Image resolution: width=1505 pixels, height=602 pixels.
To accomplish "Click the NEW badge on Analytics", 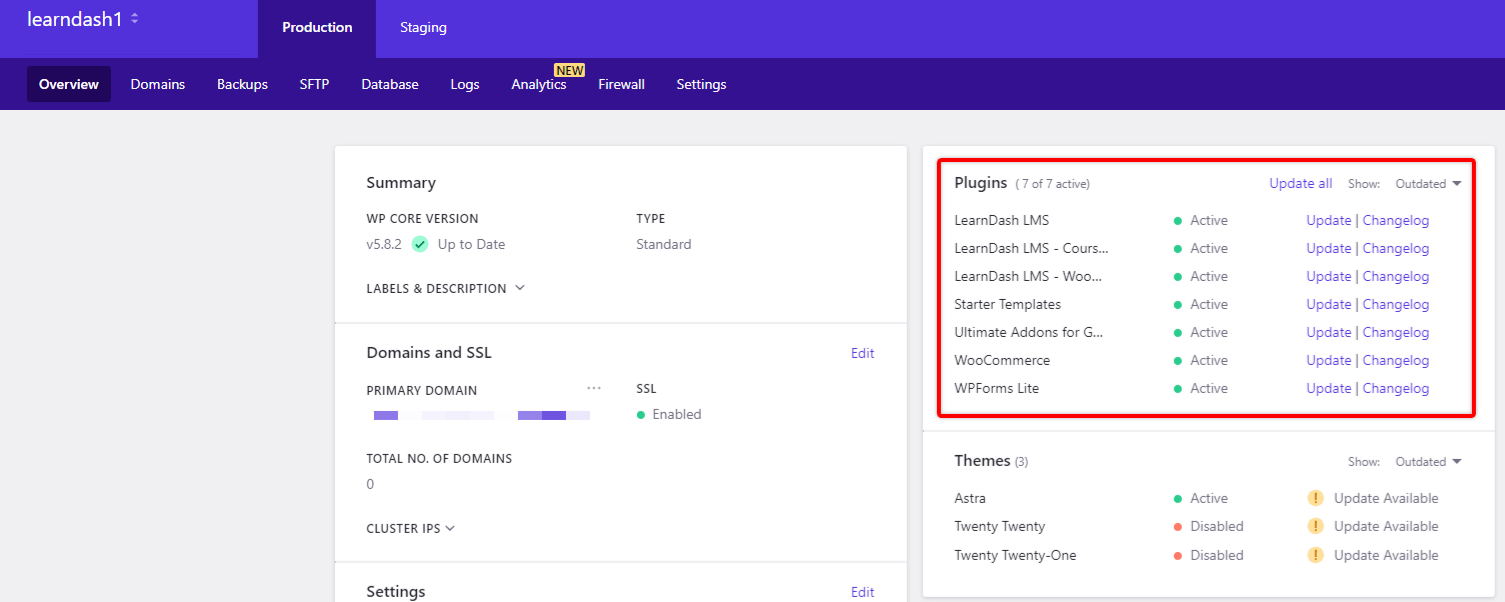I will [x=569, y=70].
